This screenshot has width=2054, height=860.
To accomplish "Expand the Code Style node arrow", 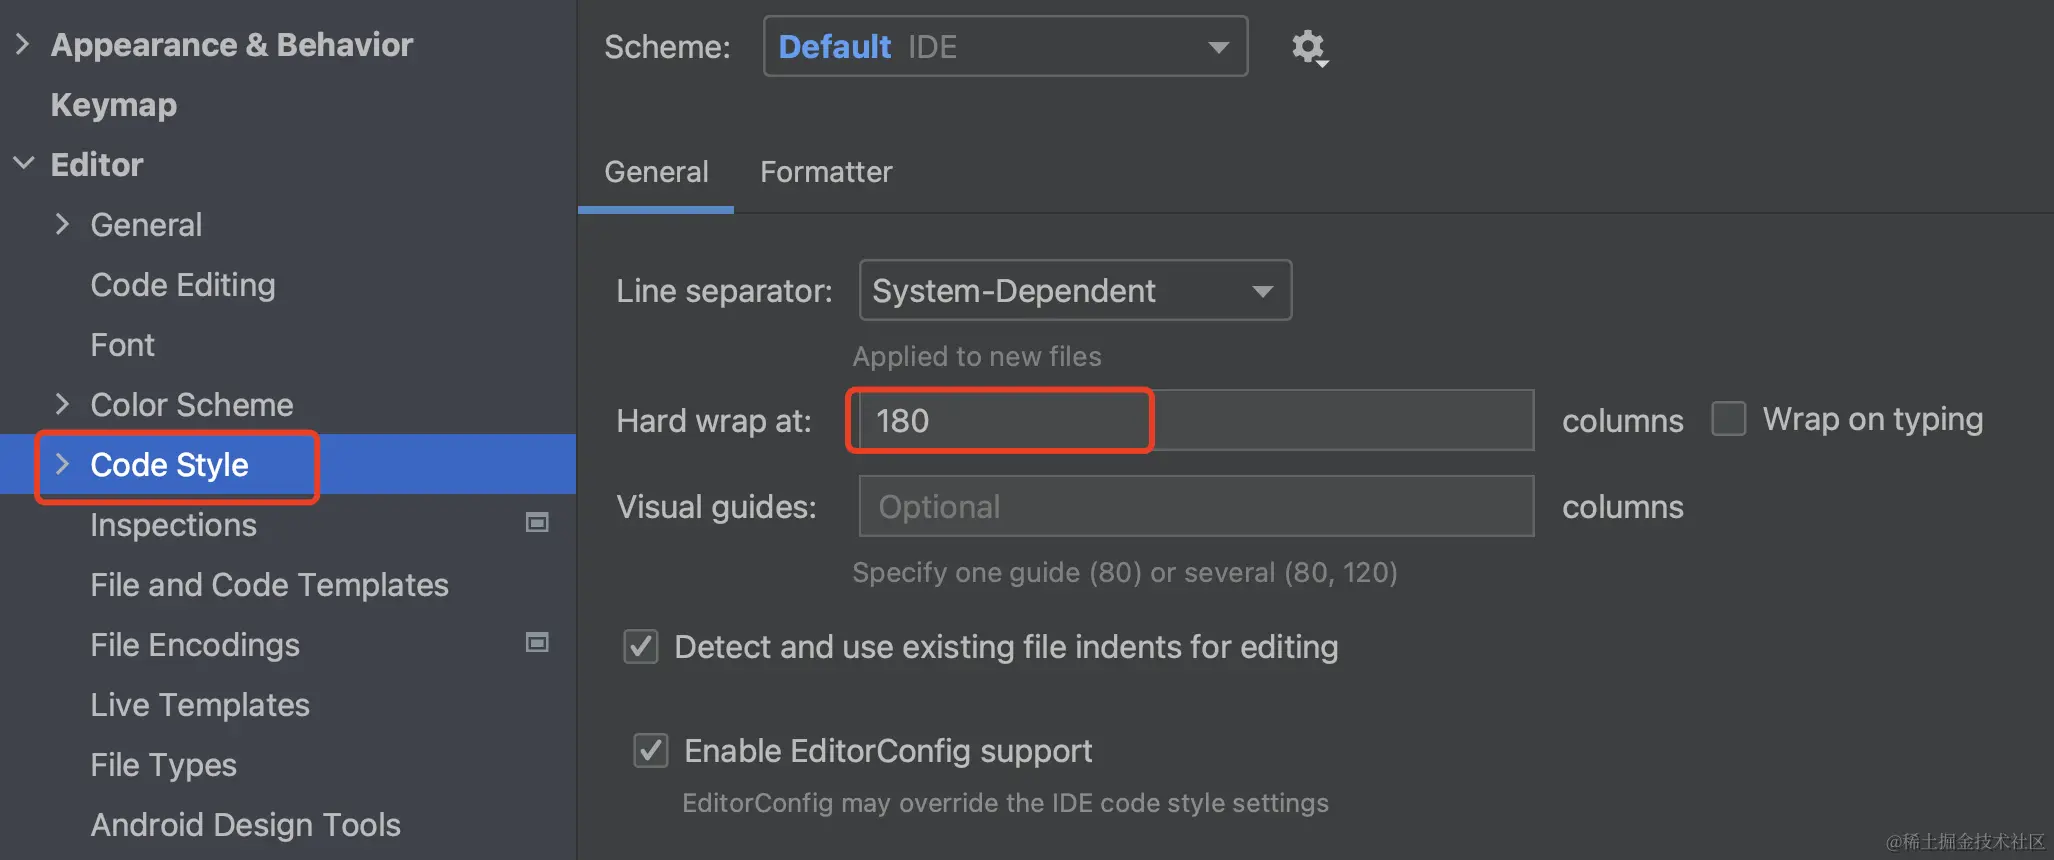I will [63, 464].
